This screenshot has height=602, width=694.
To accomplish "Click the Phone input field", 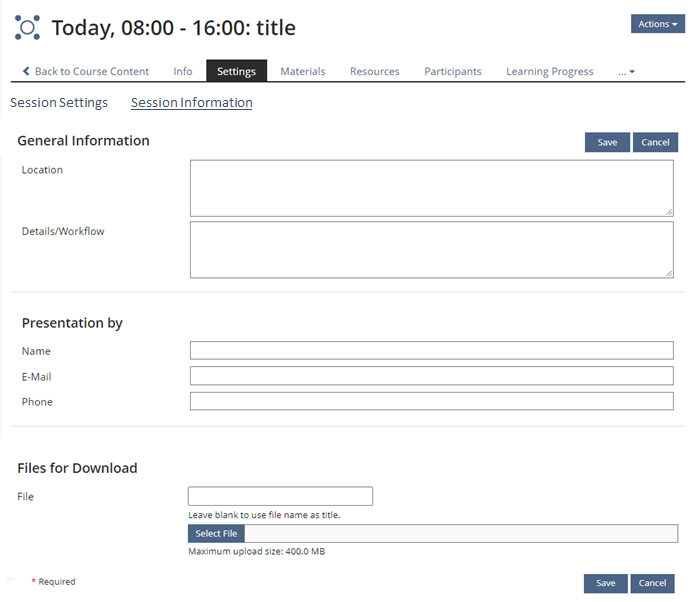I will (431, 401).
